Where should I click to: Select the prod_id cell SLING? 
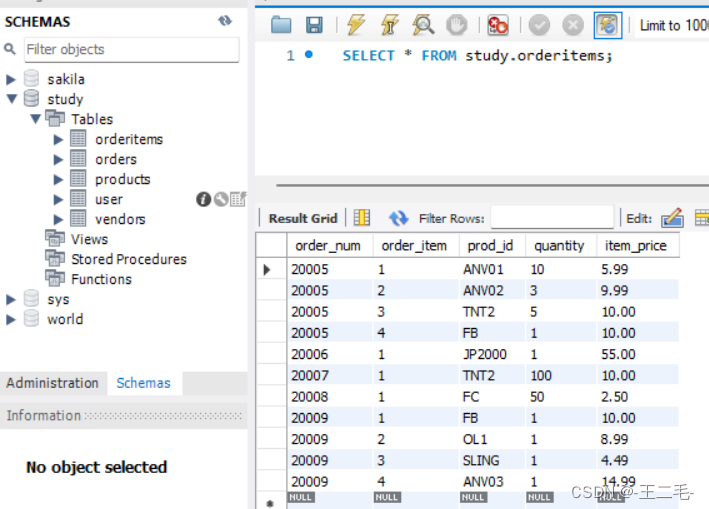pyautogui.click(x=492, y=461)
